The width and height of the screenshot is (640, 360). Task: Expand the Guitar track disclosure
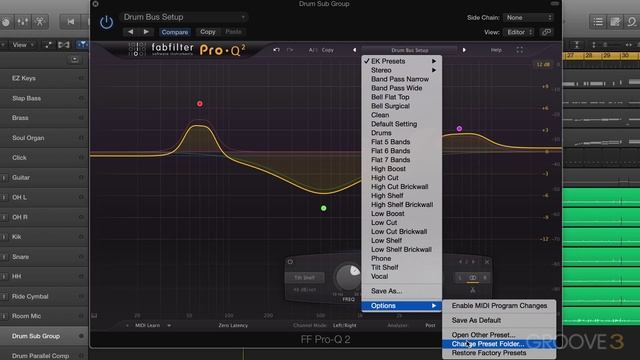4,178
